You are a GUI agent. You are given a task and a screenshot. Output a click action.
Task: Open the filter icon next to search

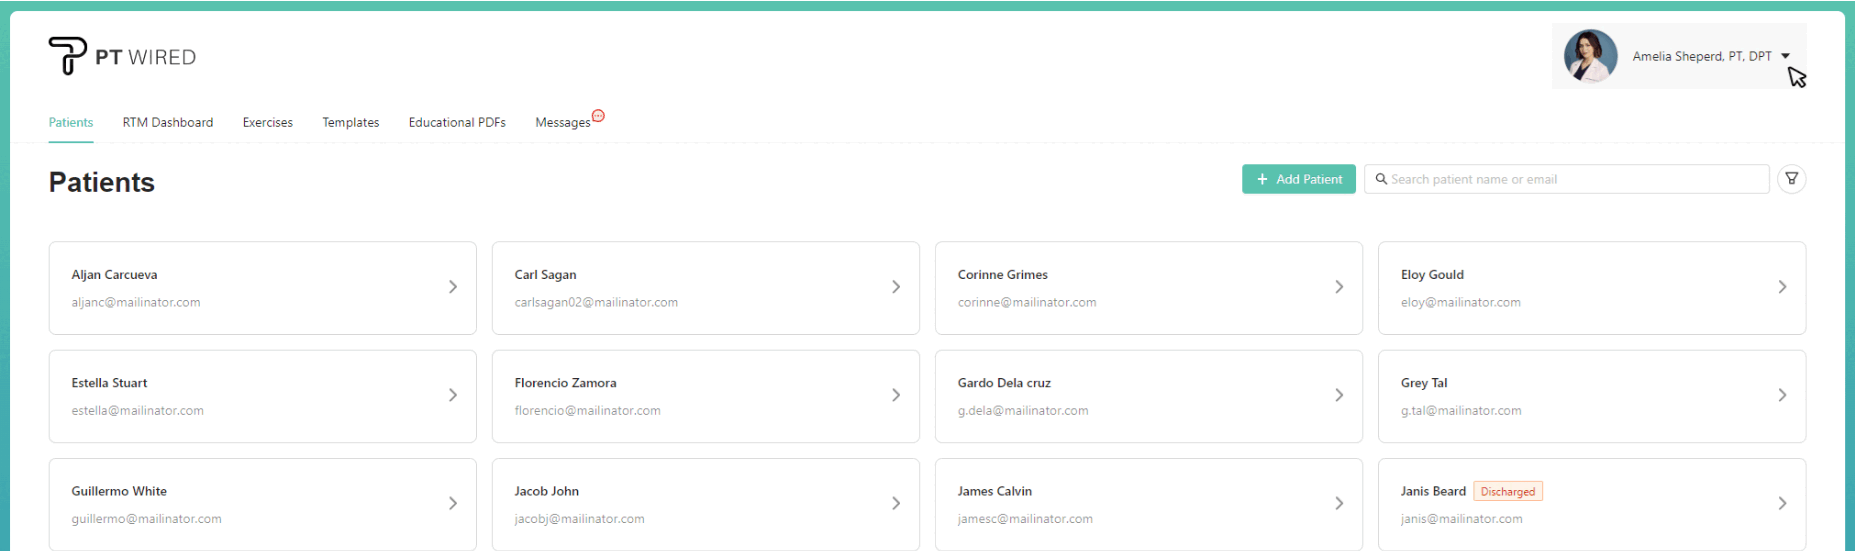click(x=1791, y=179)
